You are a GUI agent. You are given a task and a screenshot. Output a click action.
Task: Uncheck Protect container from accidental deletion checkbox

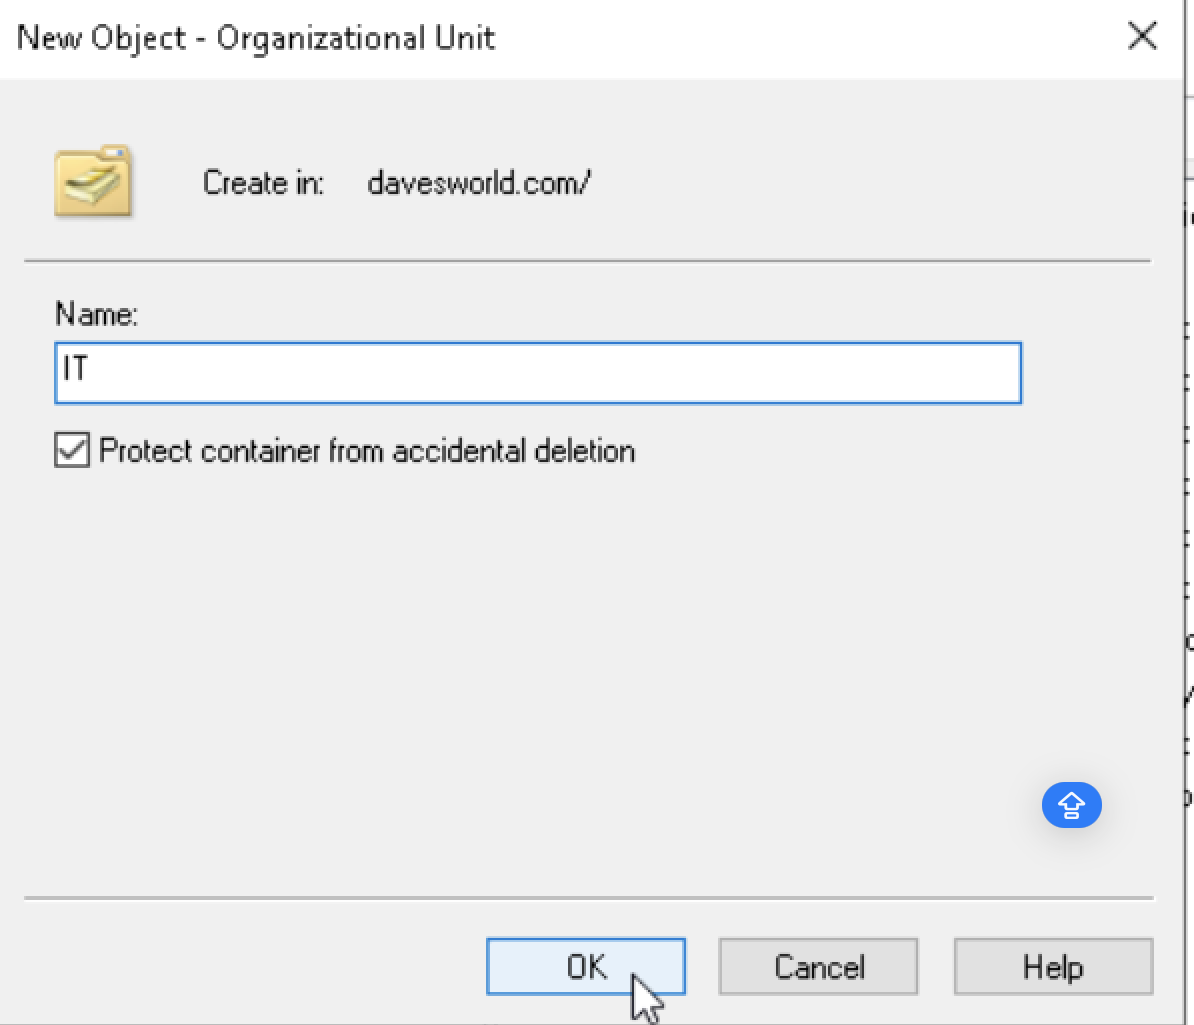point(72,449)
